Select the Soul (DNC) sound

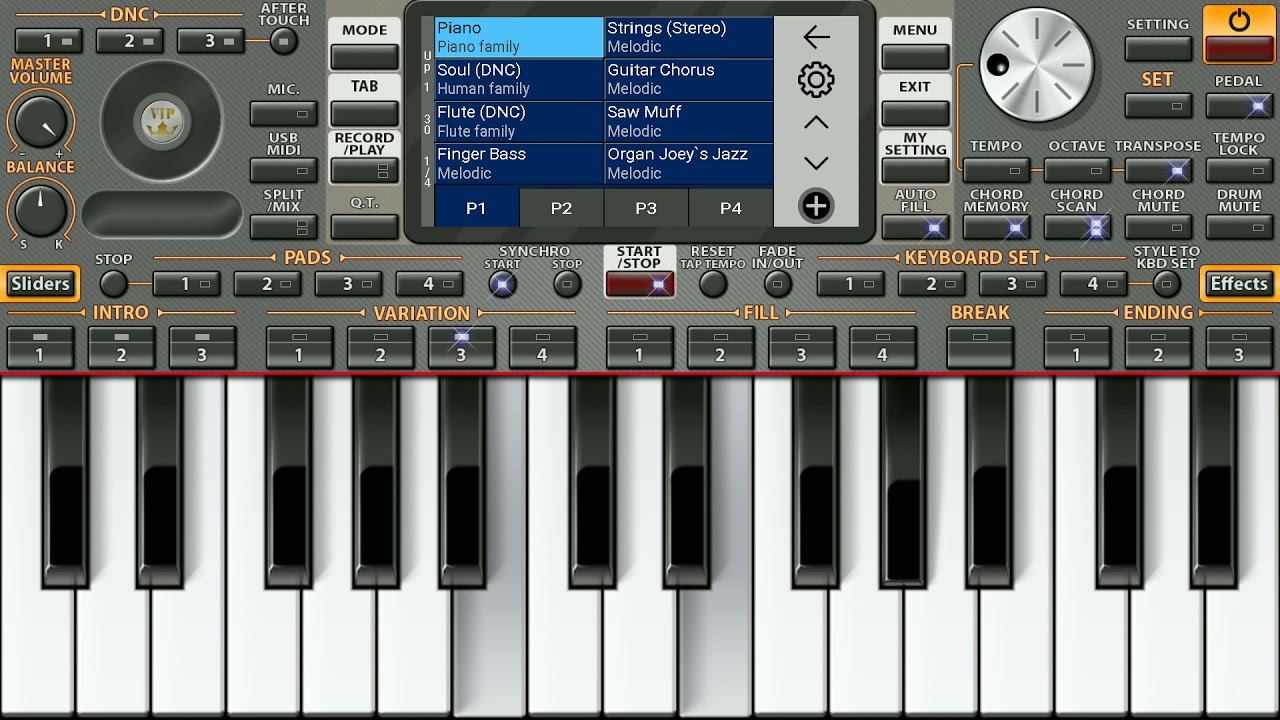(518, 79)
